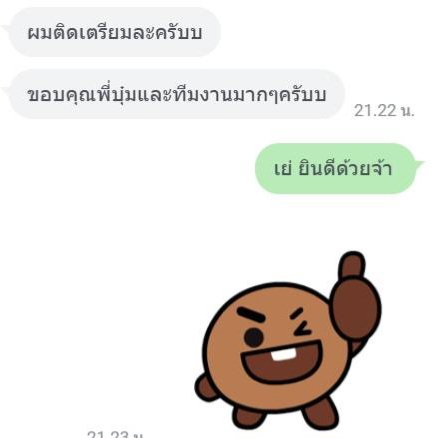Viewport: 438px width, 438px height.
Task: Click the 21.23 timestamp below the sticker
Action: (x=115, y=434)
